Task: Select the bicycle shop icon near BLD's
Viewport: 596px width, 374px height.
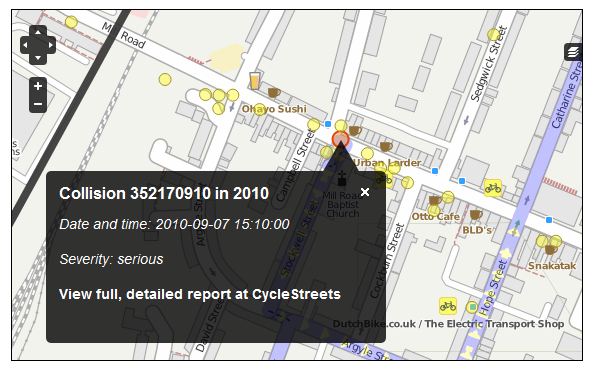Action: (x=493, y=188)
